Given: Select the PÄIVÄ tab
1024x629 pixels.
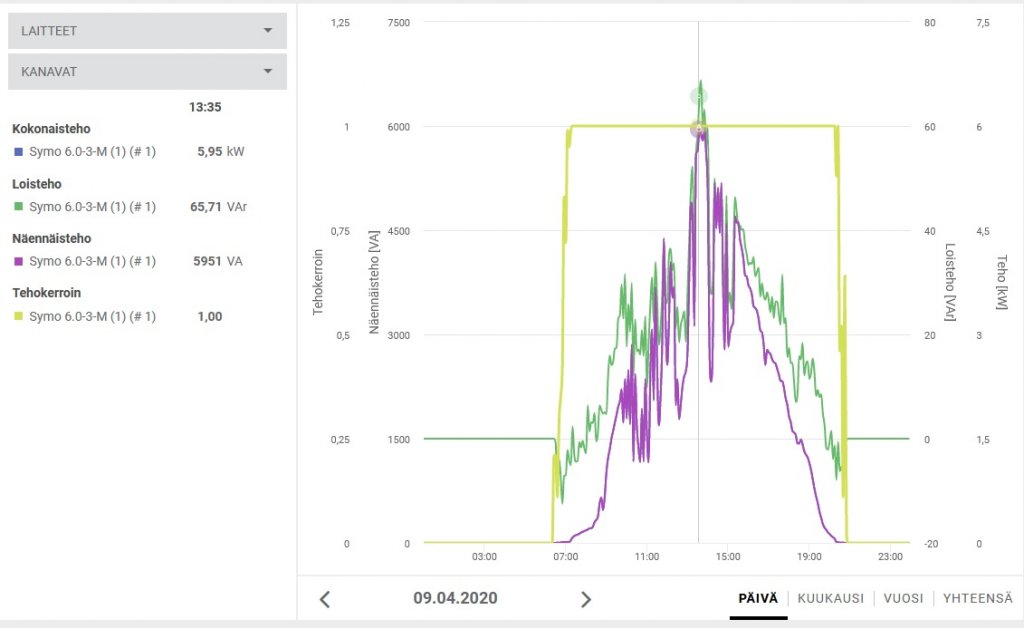Looking at the screenshot, I should [758, 598].
